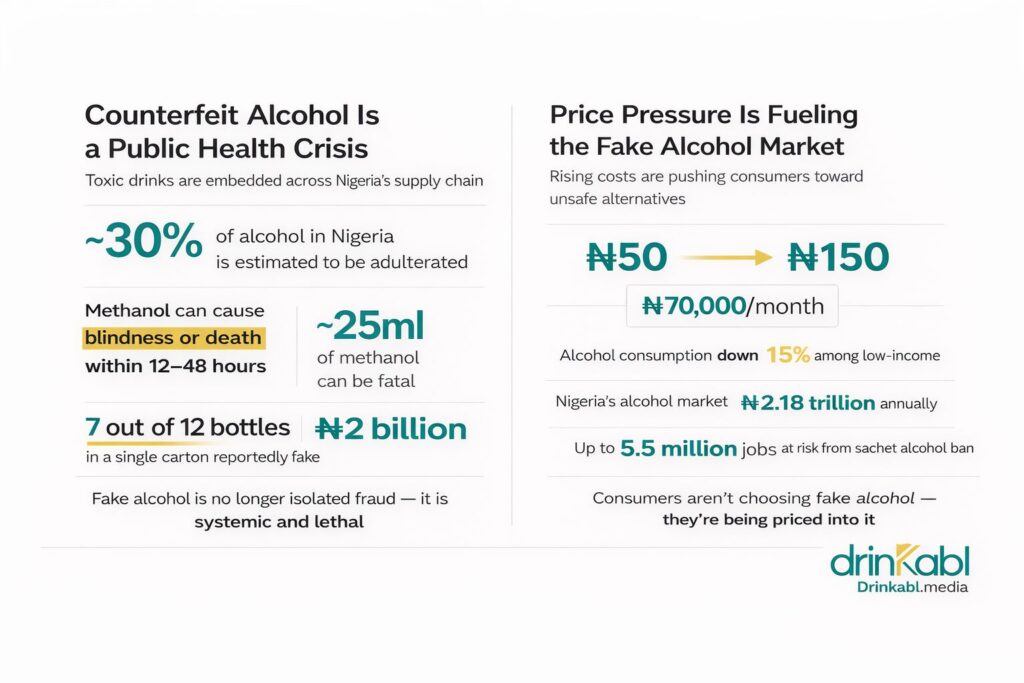The height and width of the screenshot is (683, 1024).
Task: Click the "systemic and lethal" text
Action: [x=279, y=521]
